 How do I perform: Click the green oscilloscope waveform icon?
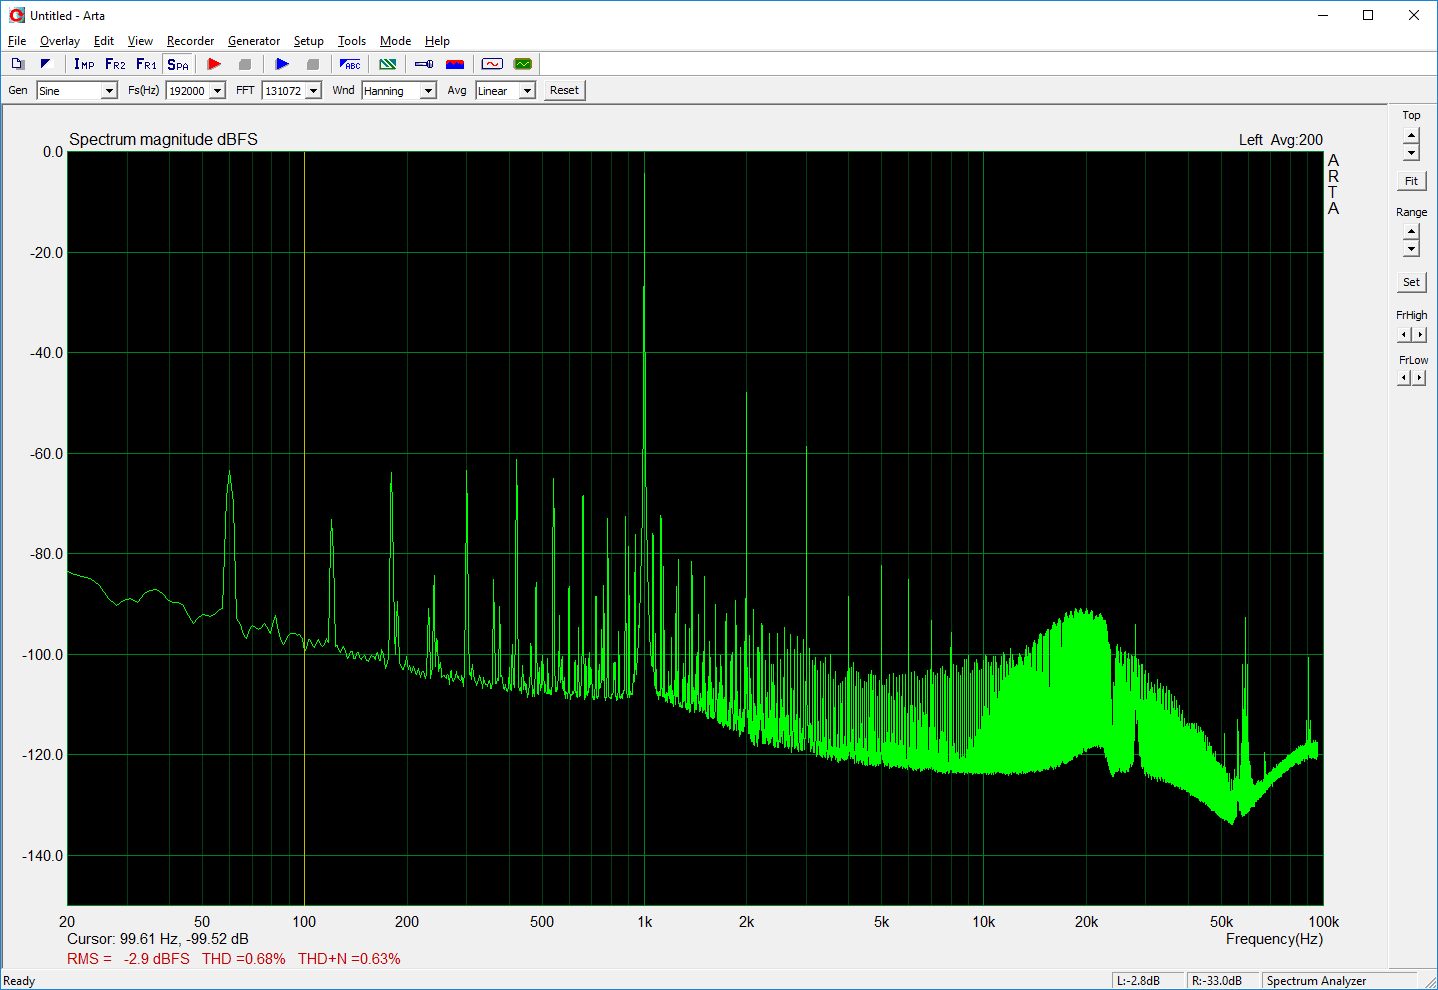(523, 64)
